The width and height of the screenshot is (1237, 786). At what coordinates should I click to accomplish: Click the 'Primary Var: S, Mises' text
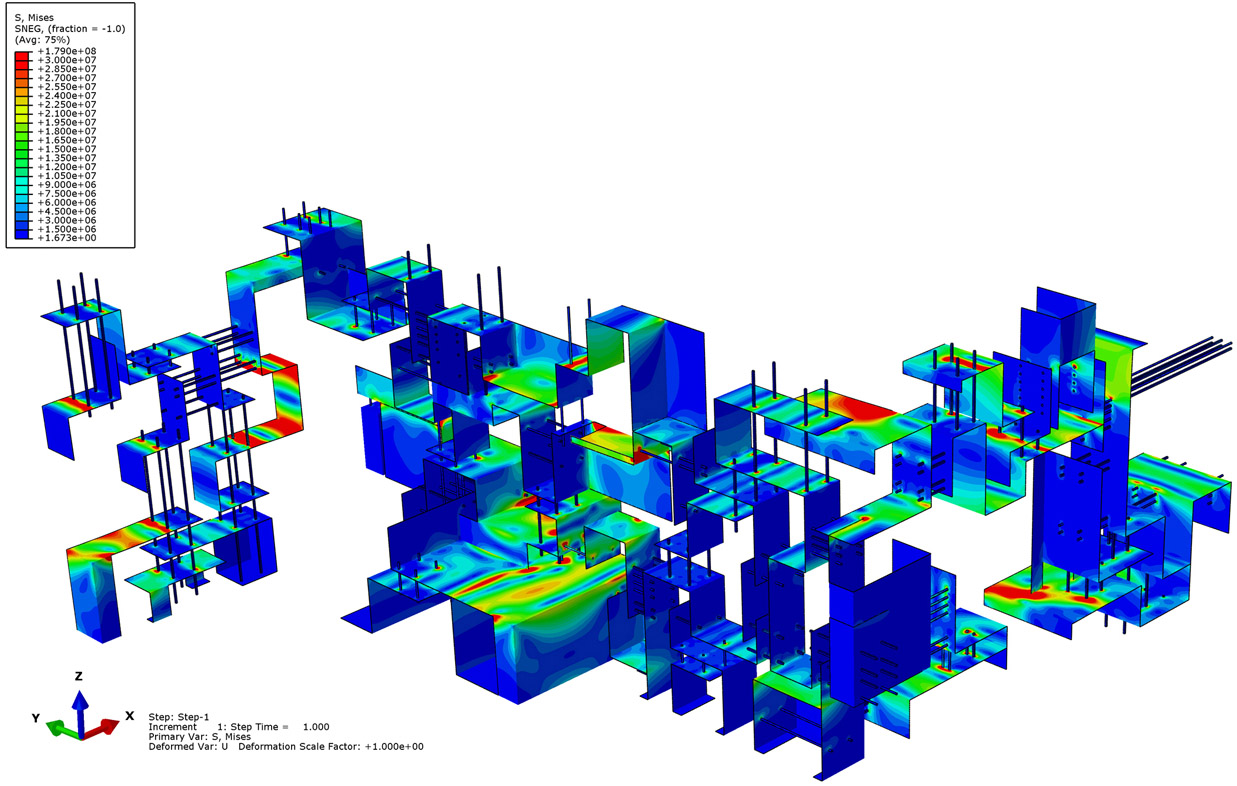coord(199,737)
